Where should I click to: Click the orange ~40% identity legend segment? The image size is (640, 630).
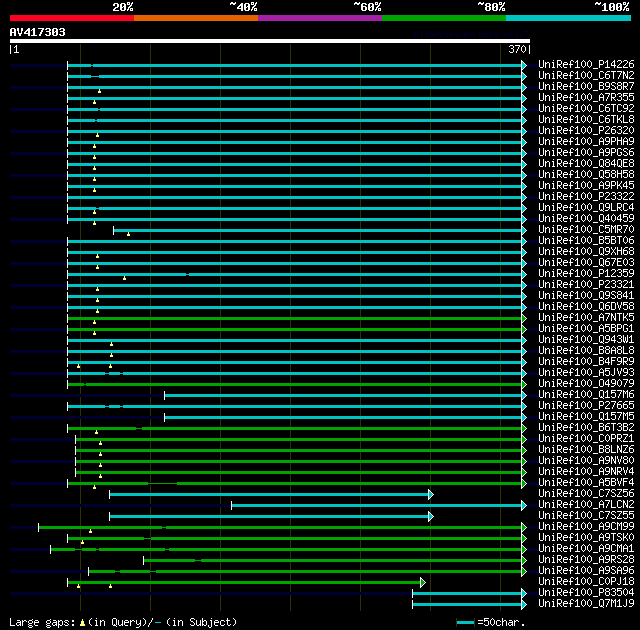[x=196, y=18]
